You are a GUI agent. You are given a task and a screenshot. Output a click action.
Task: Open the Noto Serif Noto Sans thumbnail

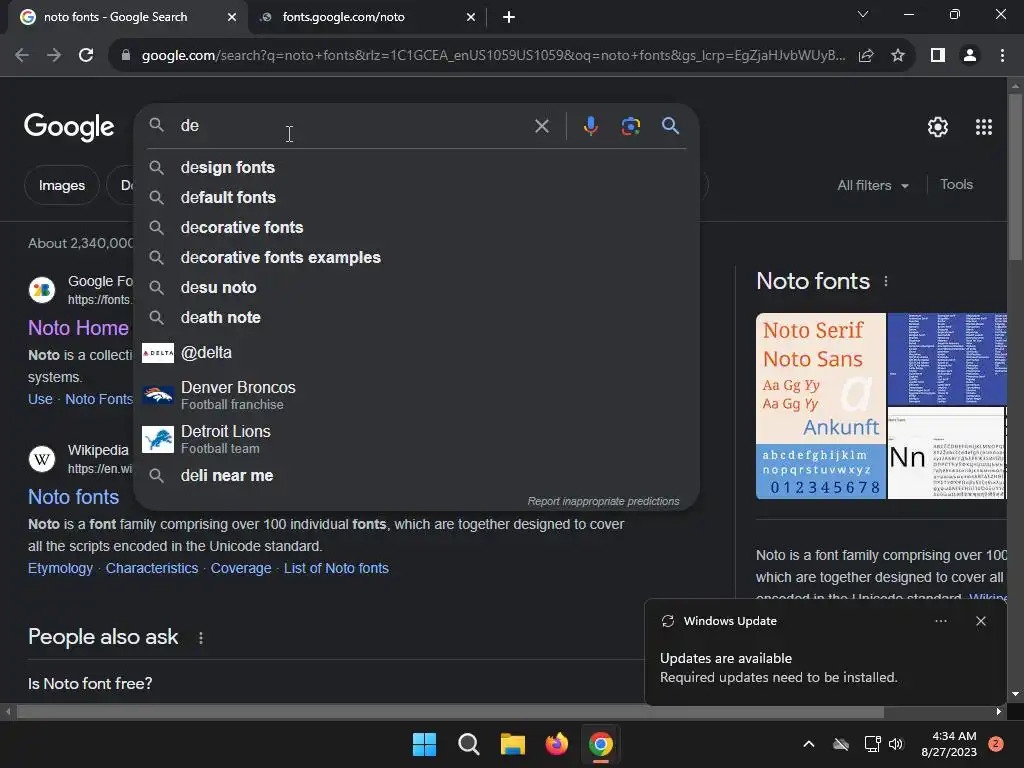click(x=821, y=406)
